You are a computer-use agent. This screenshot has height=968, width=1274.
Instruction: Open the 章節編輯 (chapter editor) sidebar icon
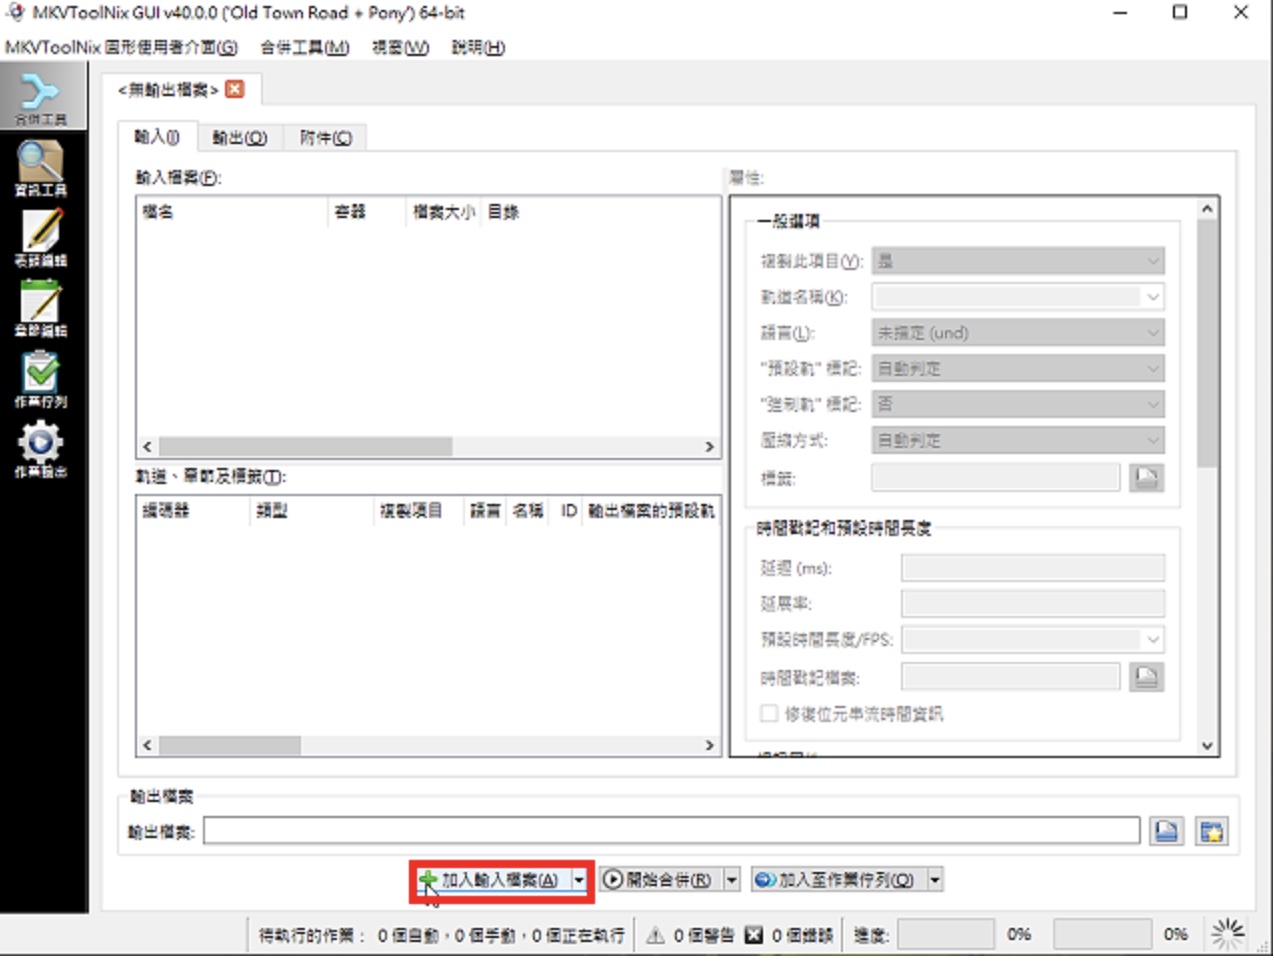[41, 308]
